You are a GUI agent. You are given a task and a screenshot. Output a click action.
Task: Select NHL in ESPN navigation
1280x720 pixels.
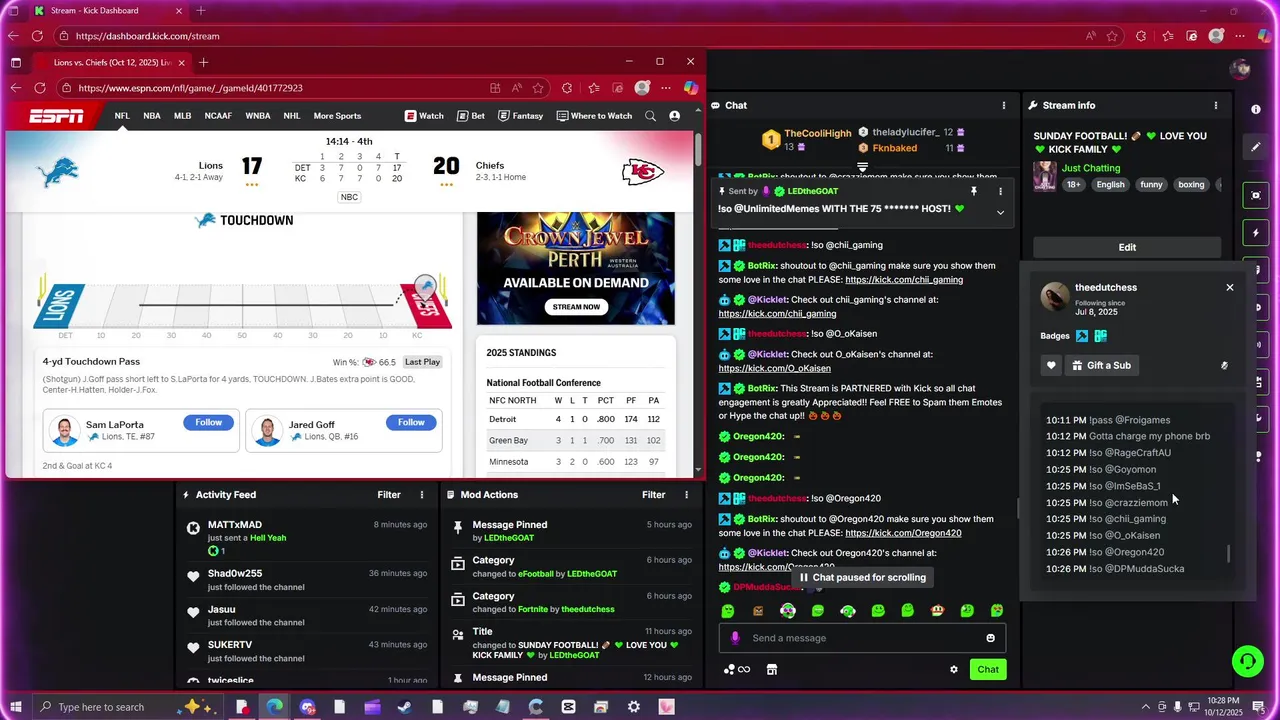291,116
